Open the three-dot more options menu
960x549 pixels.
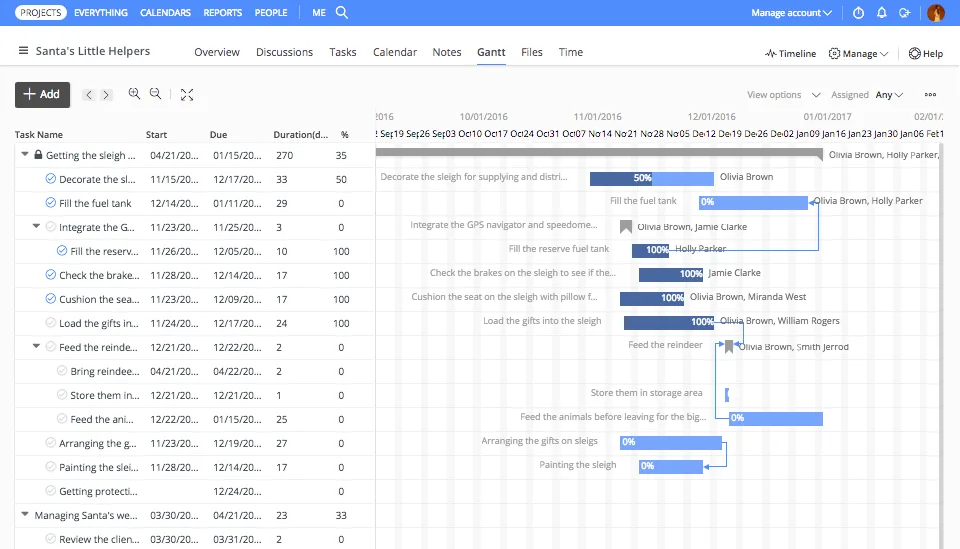pos(930,94)
